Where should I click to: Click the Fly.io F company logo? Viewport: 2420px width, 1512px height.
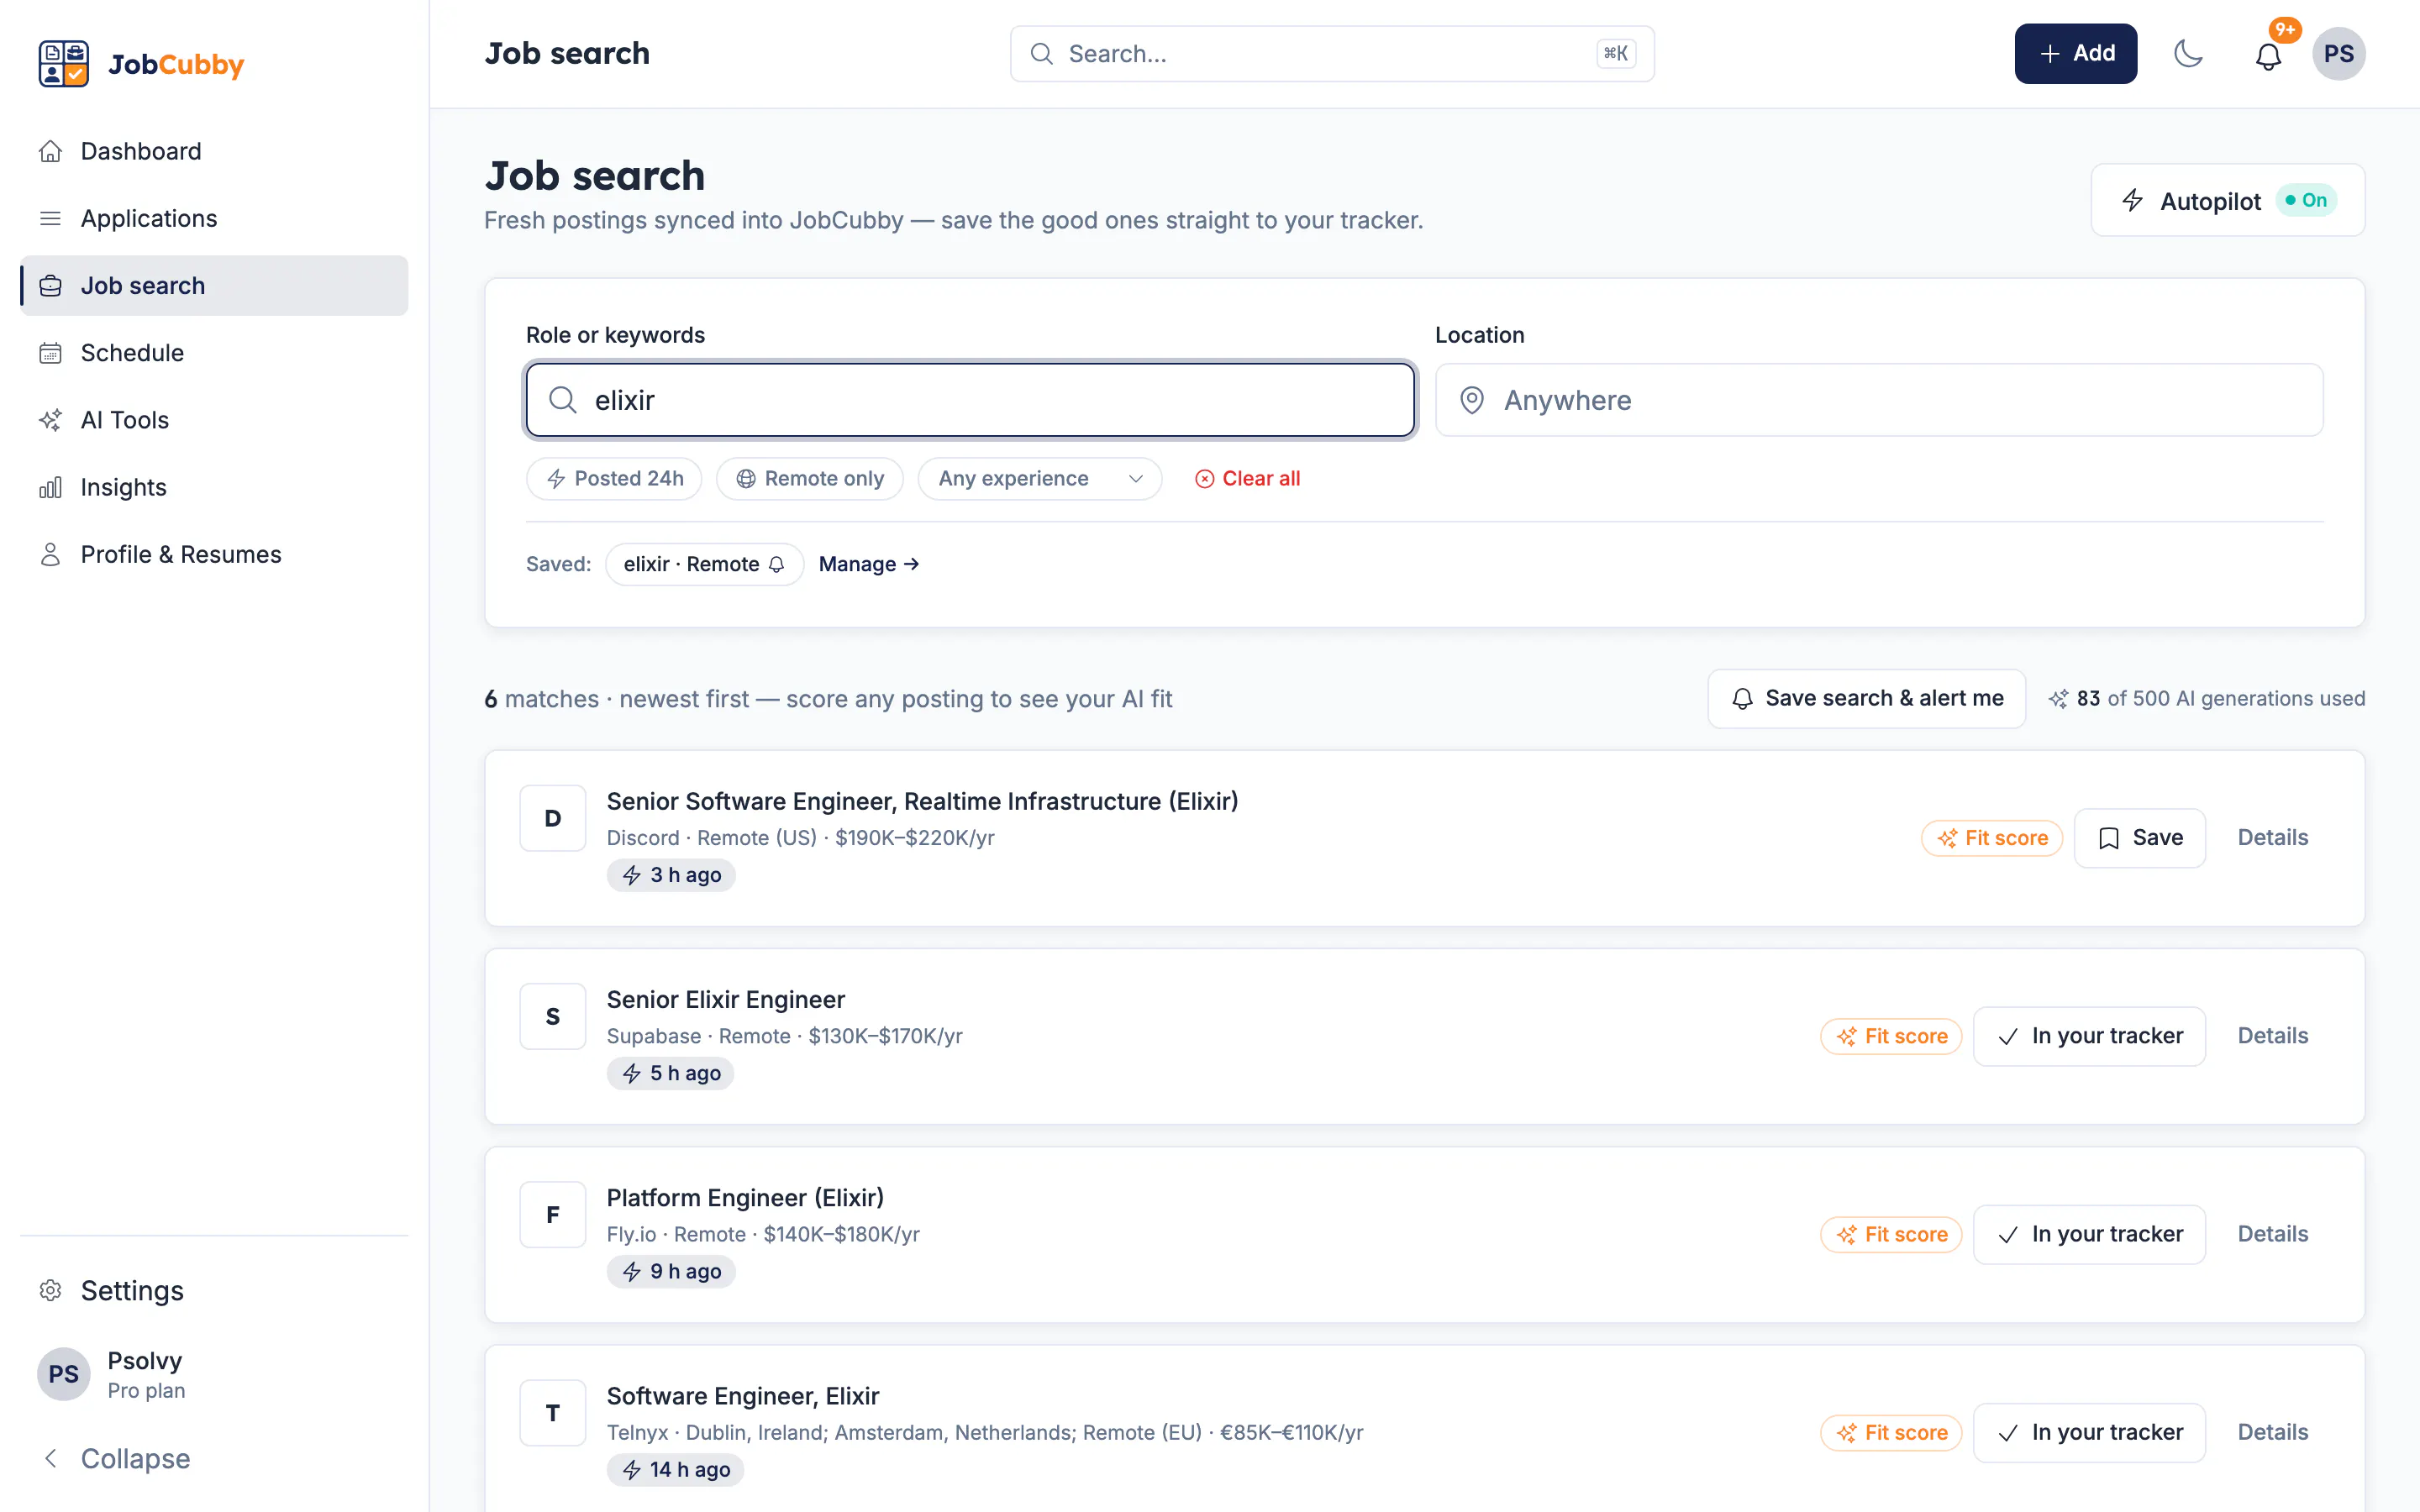pyautogui.click(x=552, y=1214)
